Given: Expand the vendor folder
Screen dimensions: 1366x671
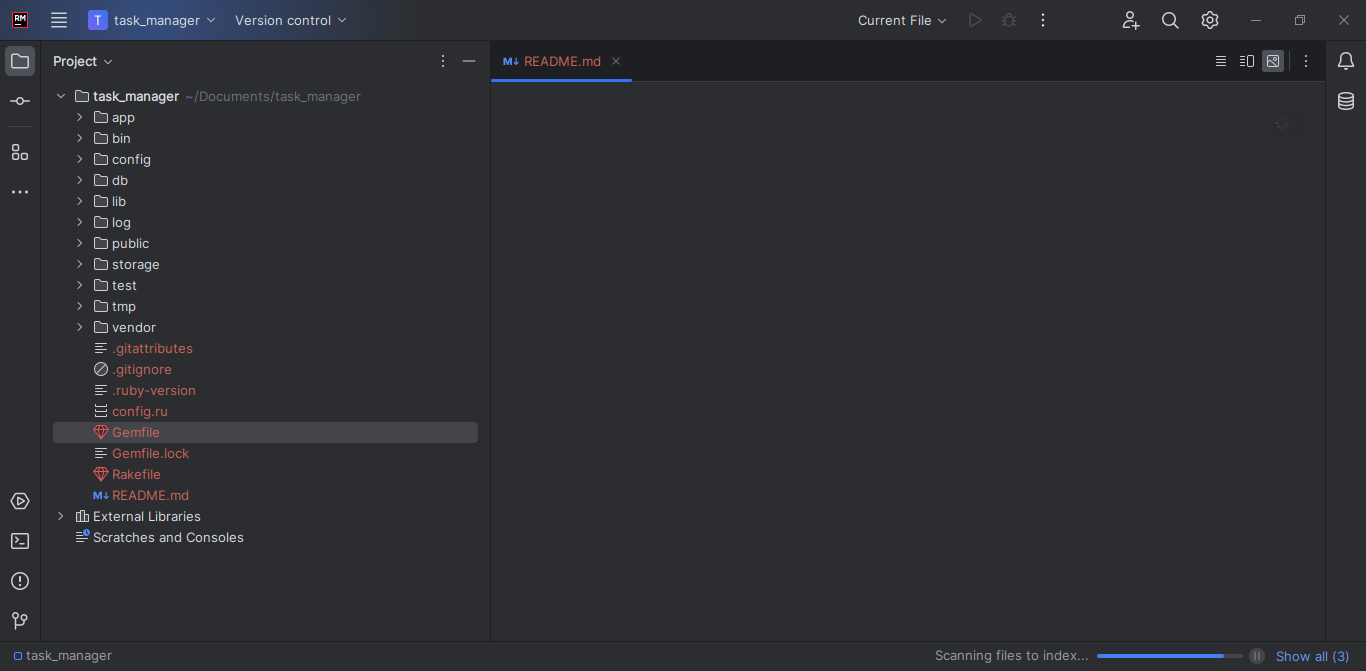Looking at the screenshot, I should [80, 327].
